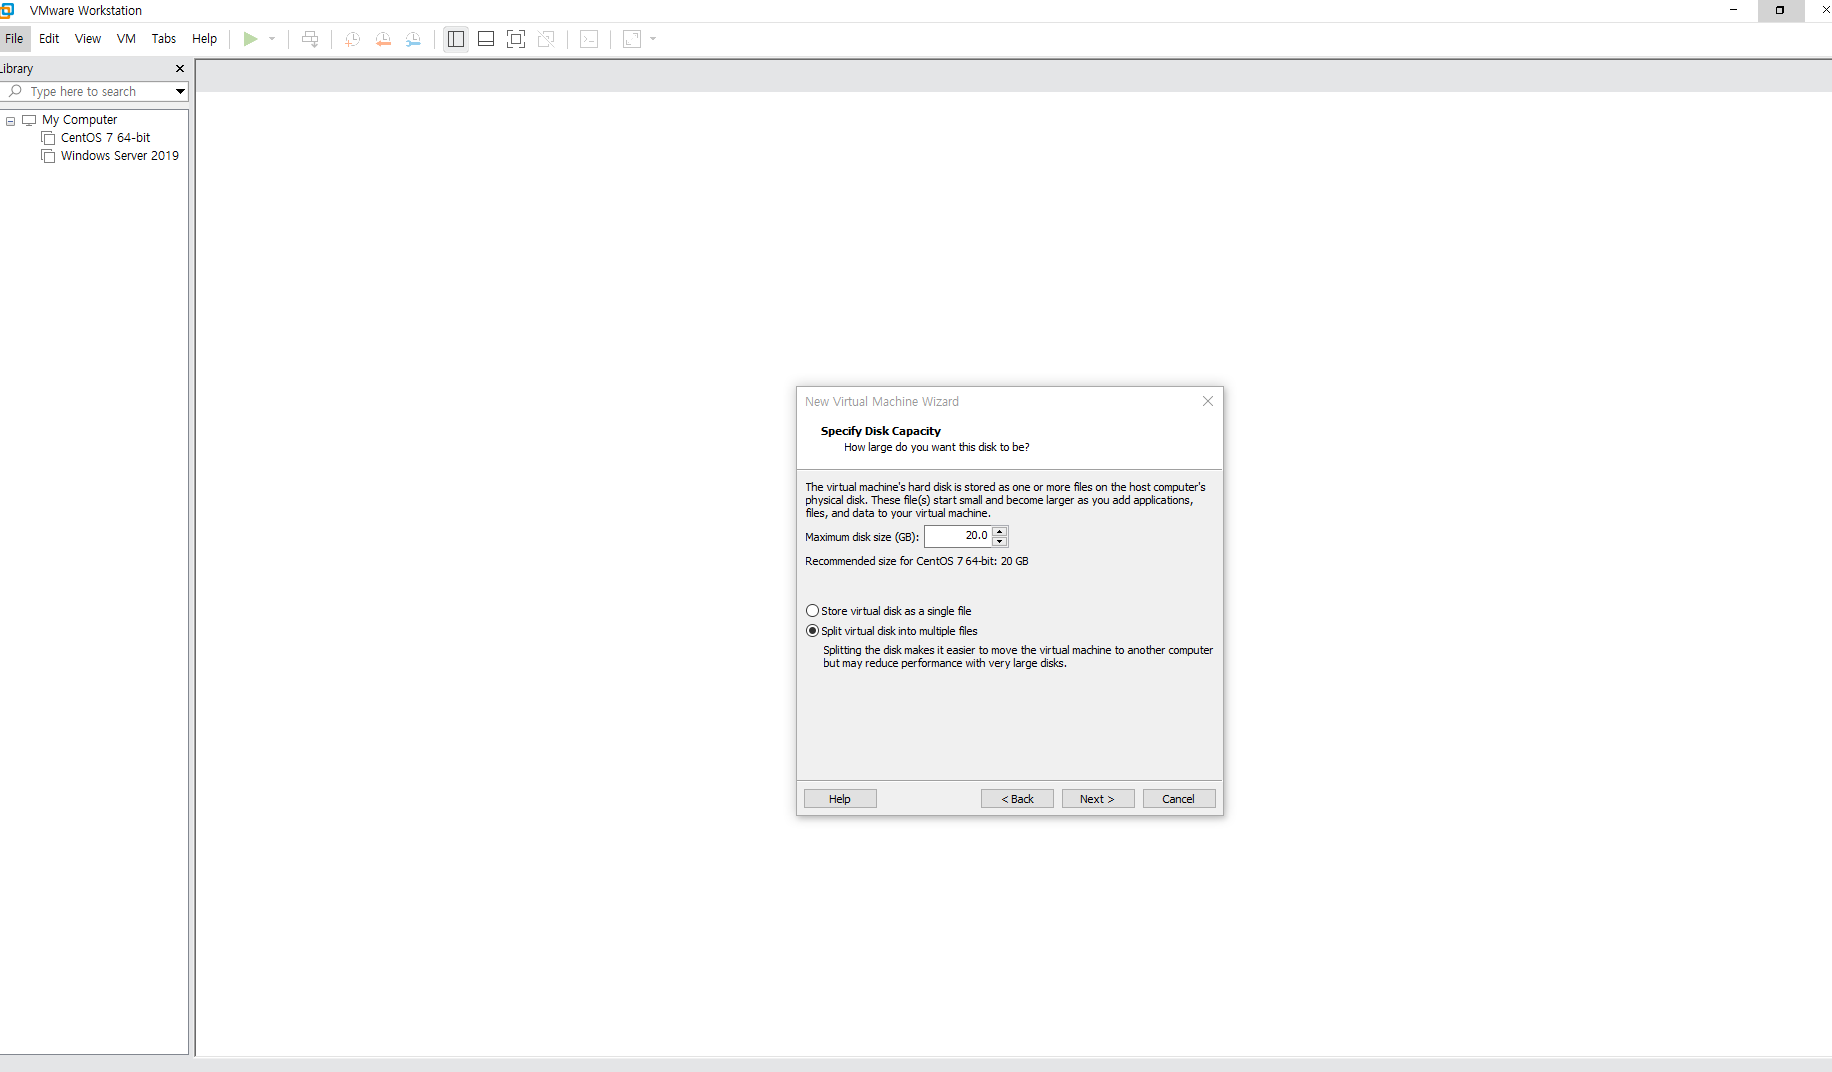
Task: Click the Unity mode icon
Action: [x=546, y=39]
